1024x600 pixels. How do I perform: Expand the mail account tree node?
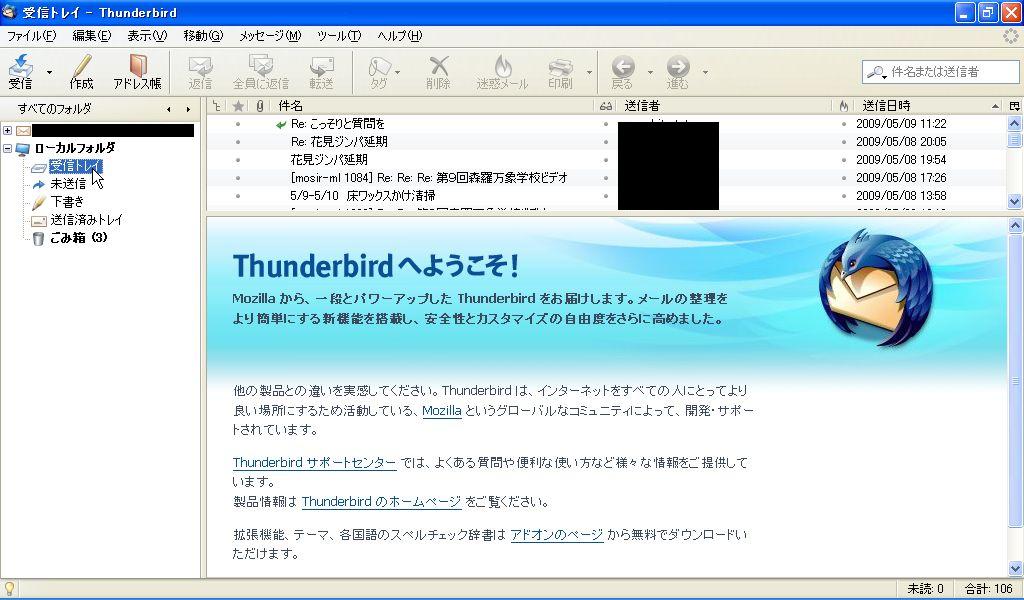click(8, 131)
